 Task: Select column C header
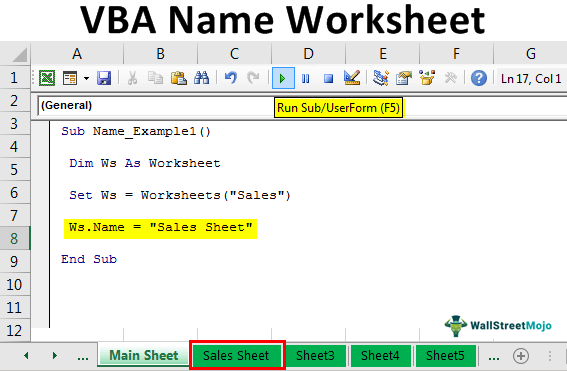[x=234, y=54]
